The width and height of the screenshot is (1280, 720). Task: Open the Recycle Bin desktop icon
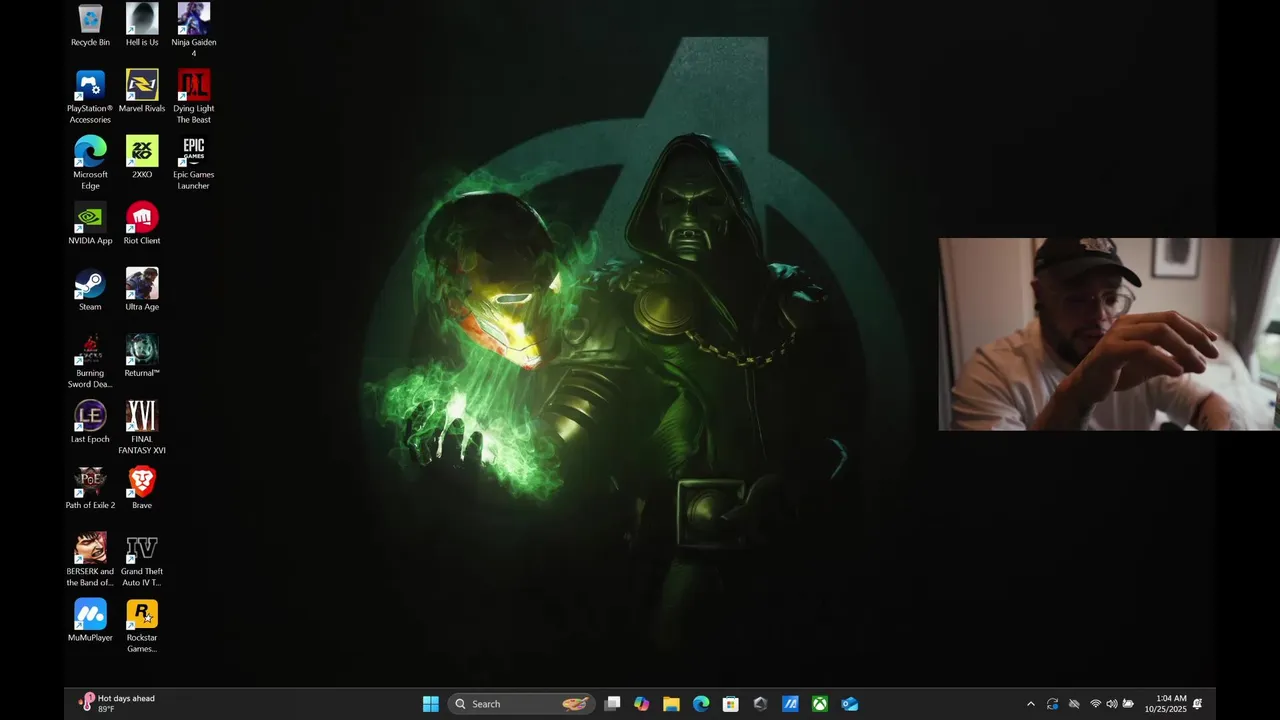[x=90, y=25]
